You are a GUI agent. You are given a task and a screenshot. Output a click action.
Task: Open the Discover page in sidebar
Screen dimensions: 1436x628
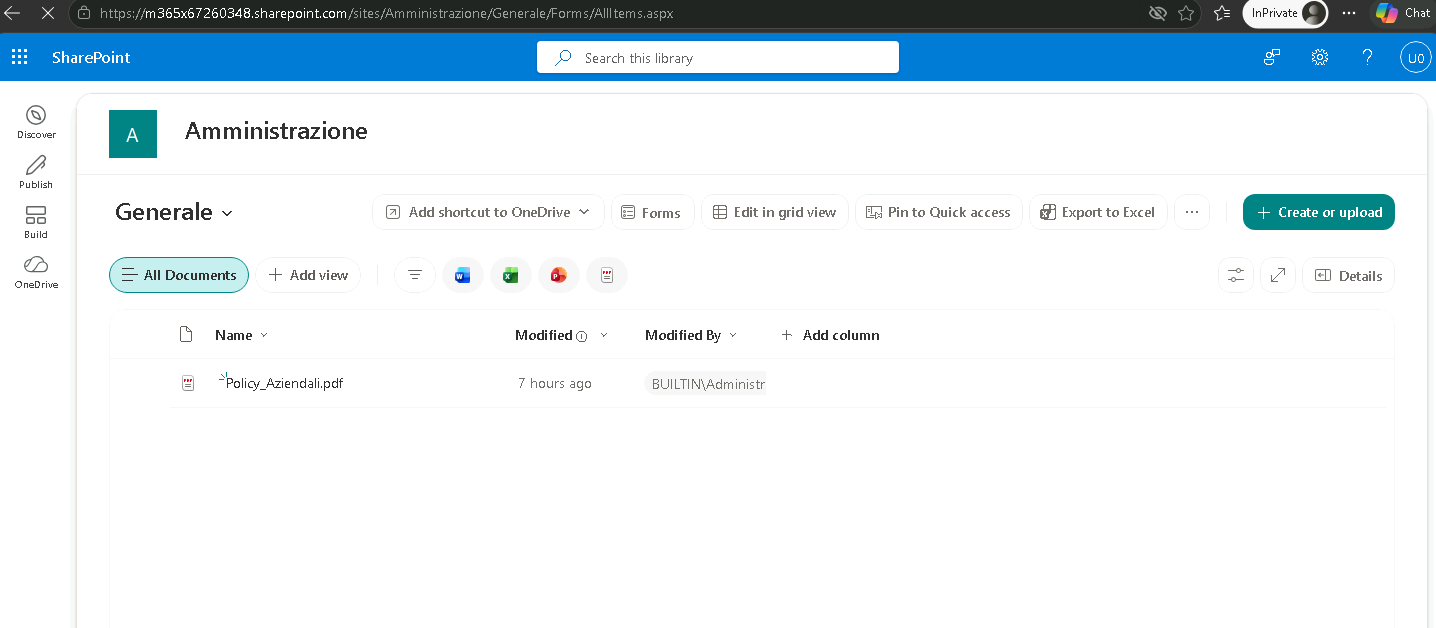[36, 122]
